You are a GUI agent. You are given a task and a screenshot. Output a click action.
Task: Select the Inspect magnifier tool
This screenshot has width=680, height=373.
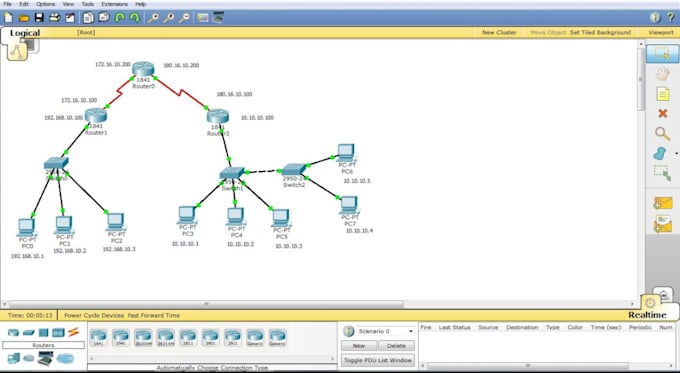click(662, 133)
